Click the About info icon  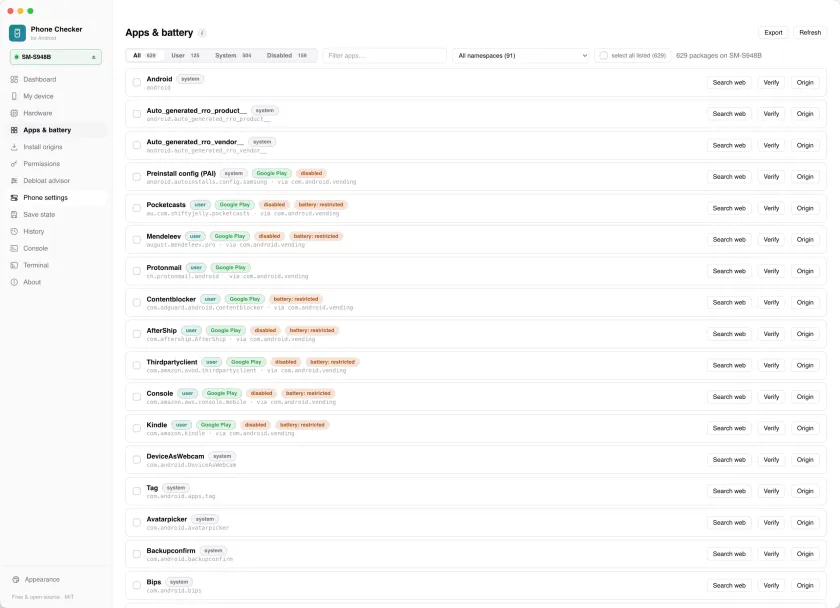(14, 282)
